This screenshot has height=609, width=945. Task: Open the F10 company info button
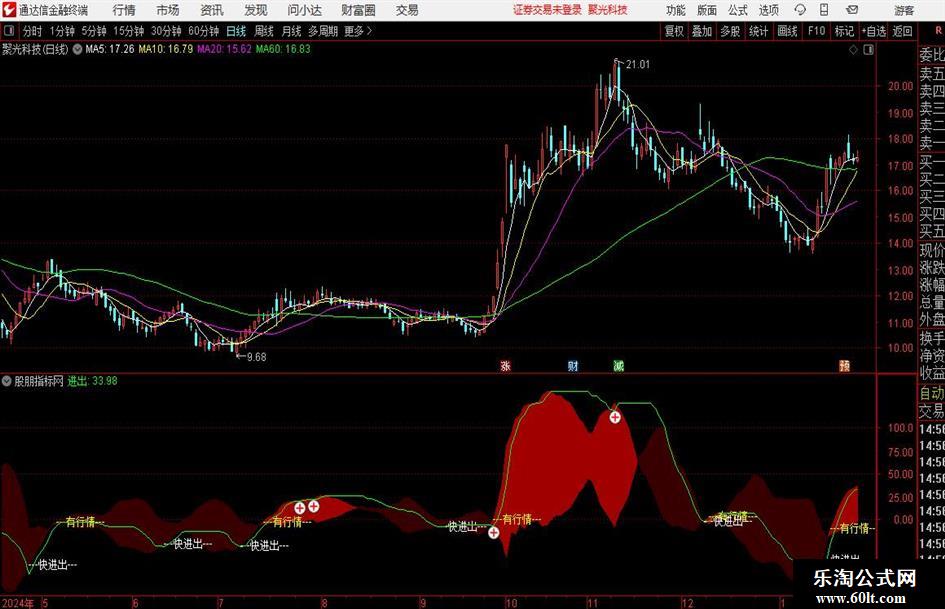click(x=817, y=31)
